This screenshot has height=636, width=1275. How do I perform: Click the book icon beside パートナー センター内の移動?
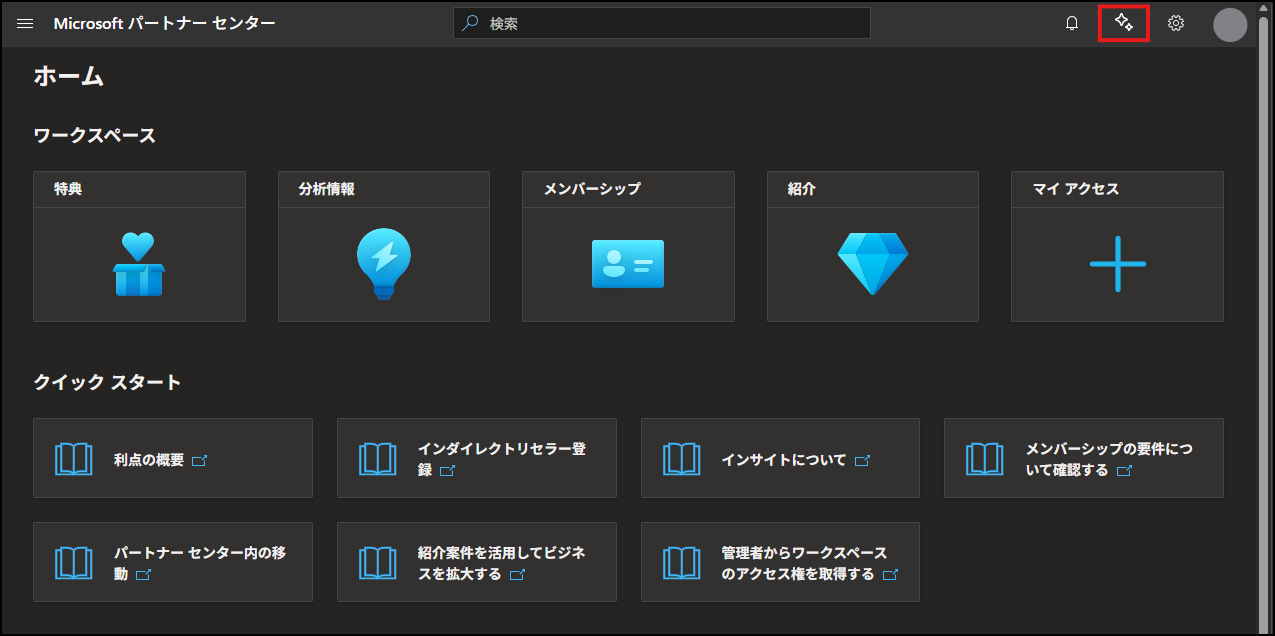pyautogui.click(x=74, y=563)
